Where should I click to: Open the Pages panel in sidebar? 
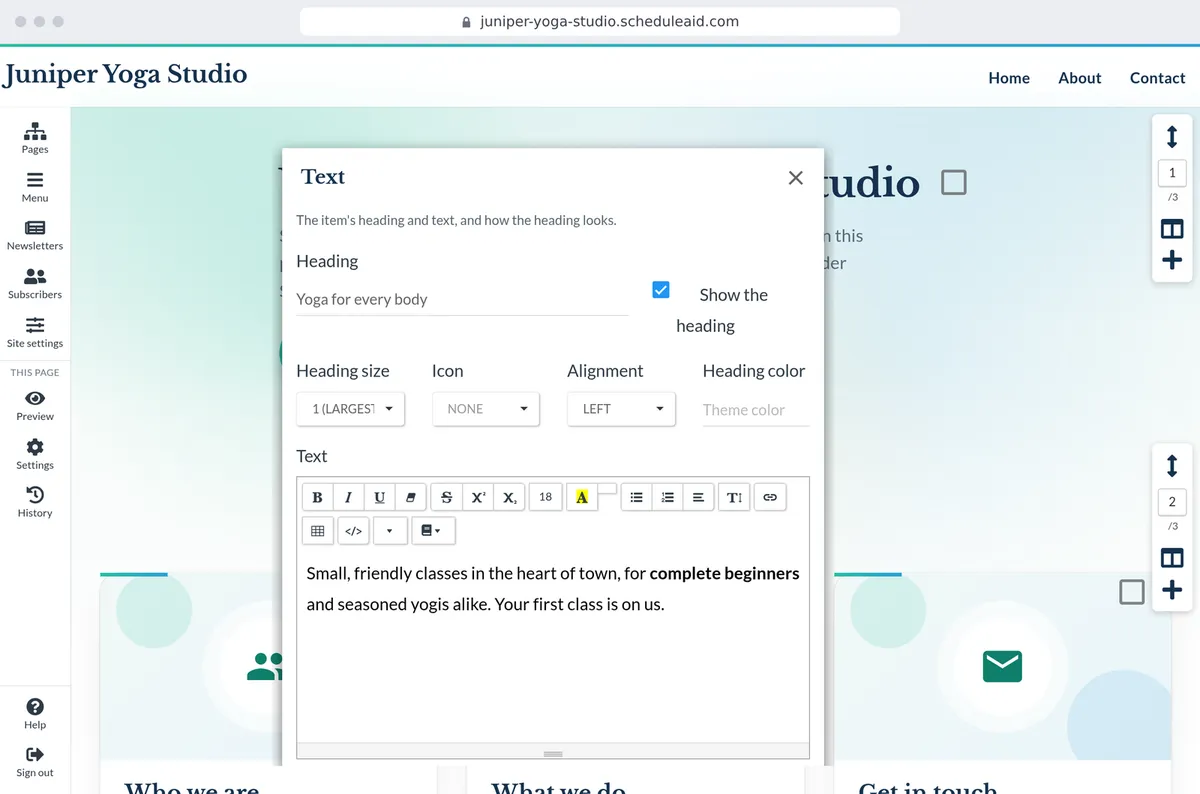35,138
